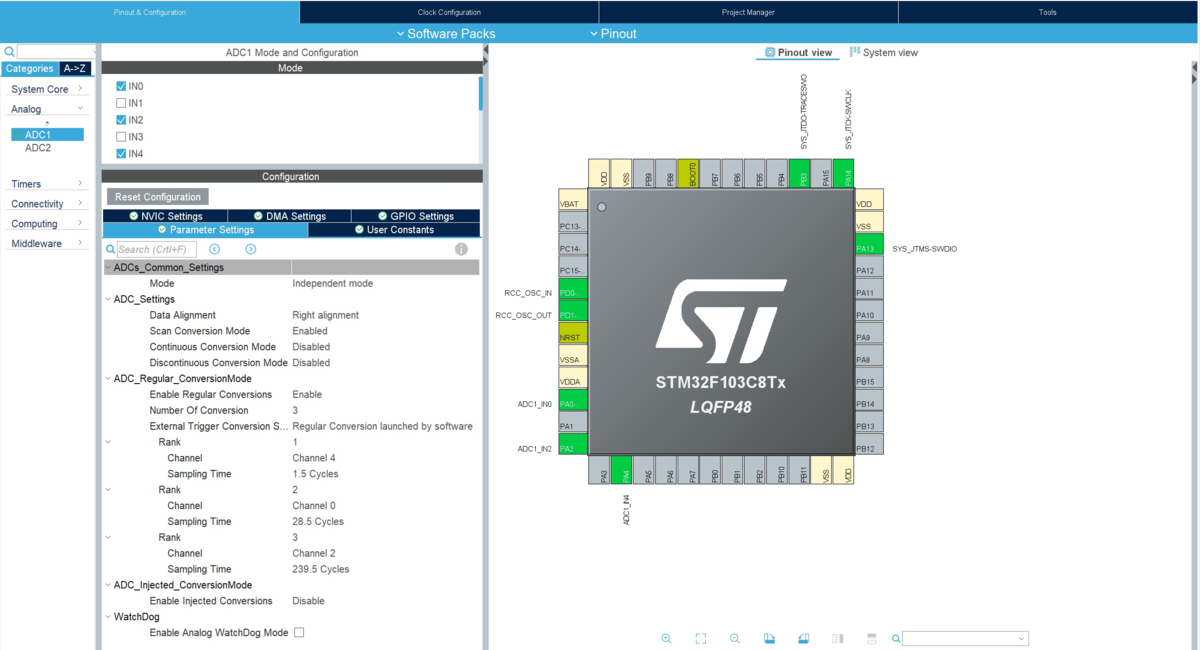Click the pin search magnifier icon
This screenshot has width=1200, height=650.
click(896, 638)
